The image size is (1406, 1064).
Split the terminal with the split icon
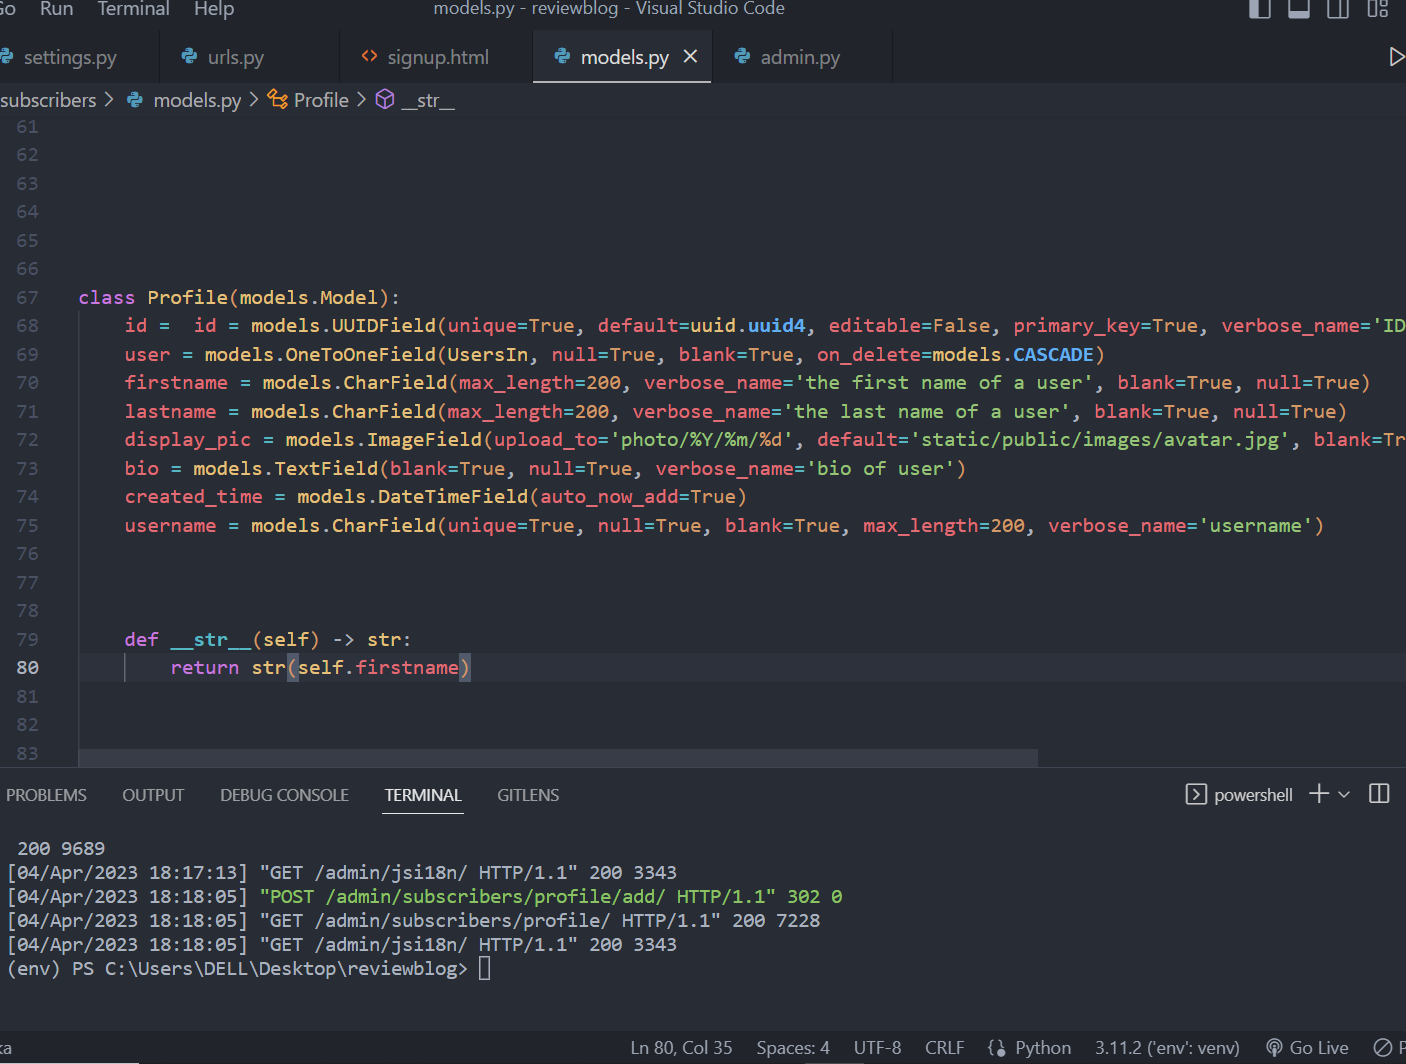point(1379,794)
